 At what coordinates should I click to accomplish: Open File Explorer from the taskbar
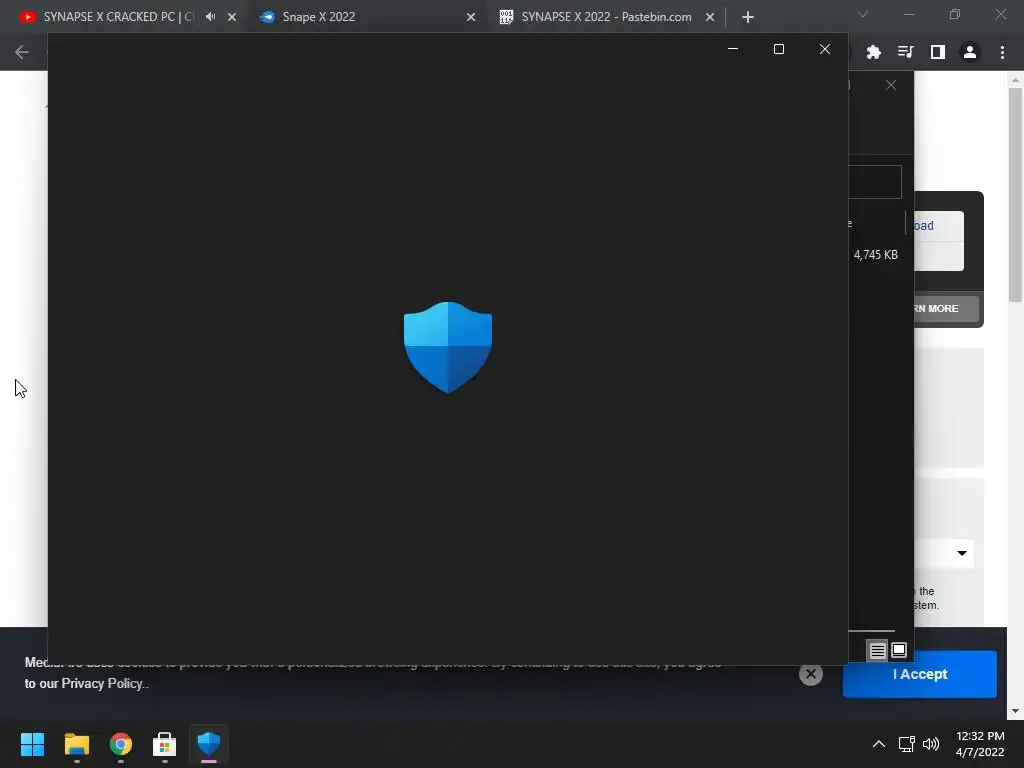(x=76, y=744)
